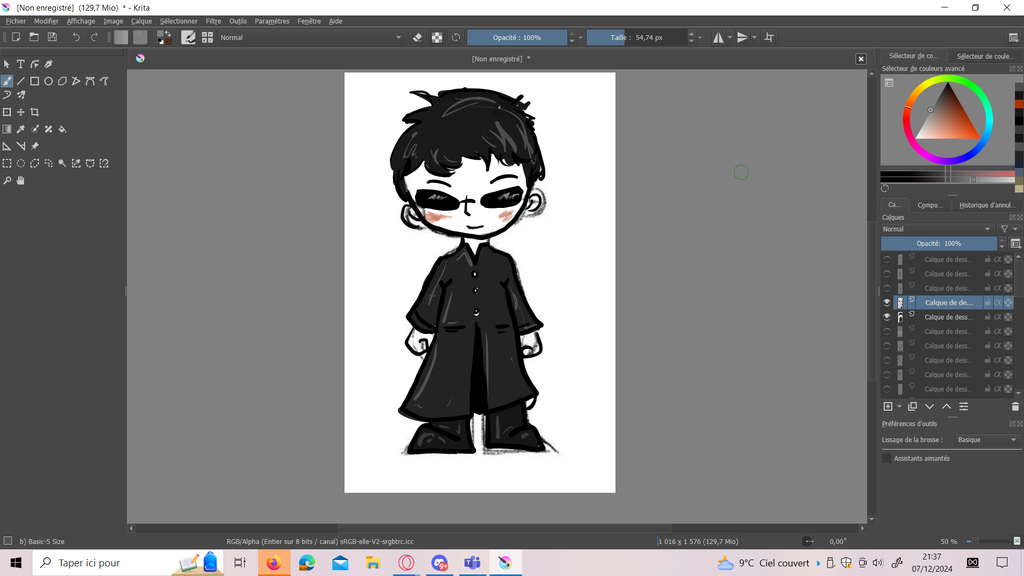
Task: Switch to Historique d'annulation tab
Action: click(x=987, y=205)
